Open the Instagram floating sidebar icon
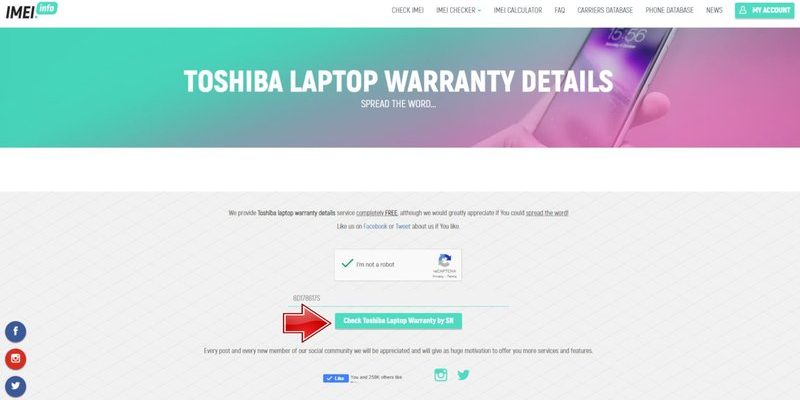Image resolution: width=800 pixels, height=400 pixels. click(15, 359)
